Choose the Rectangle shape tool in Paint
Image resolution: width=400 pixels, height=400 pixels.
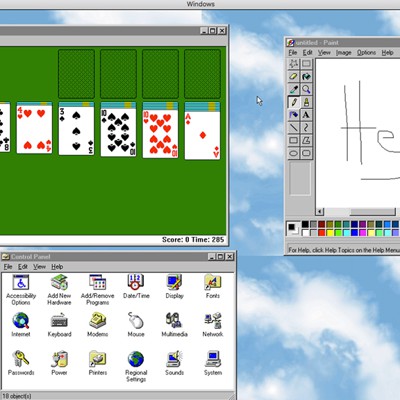[293, 140]
